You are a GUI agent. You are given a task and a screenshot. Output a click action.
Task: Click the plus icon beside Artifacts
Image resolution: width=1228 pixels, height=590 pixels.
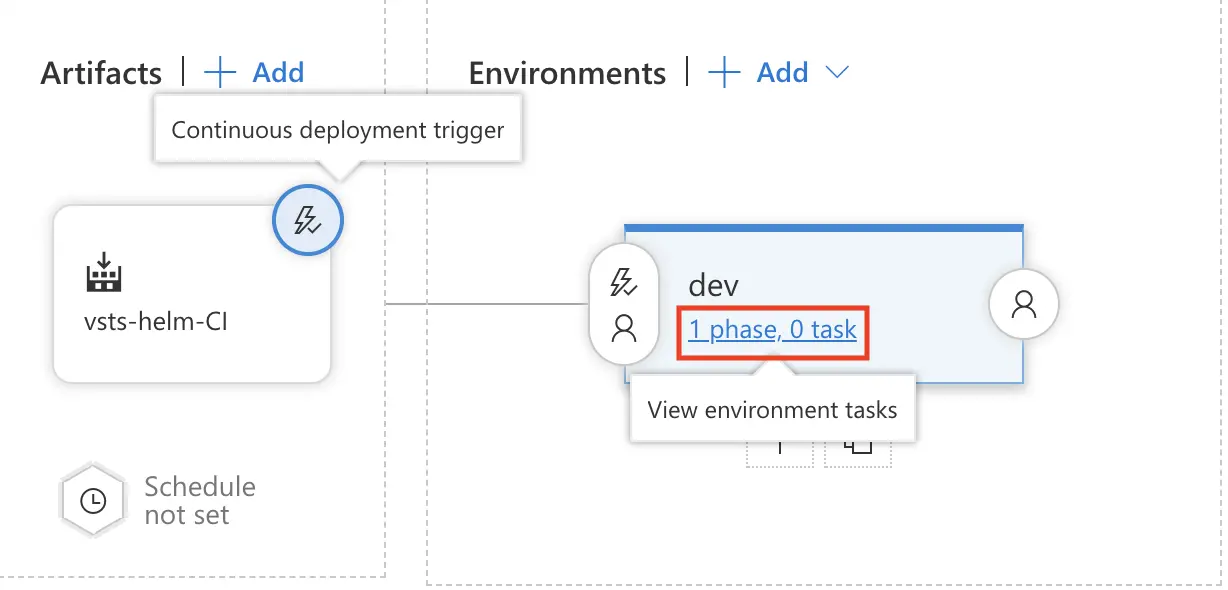click(220, 72)
